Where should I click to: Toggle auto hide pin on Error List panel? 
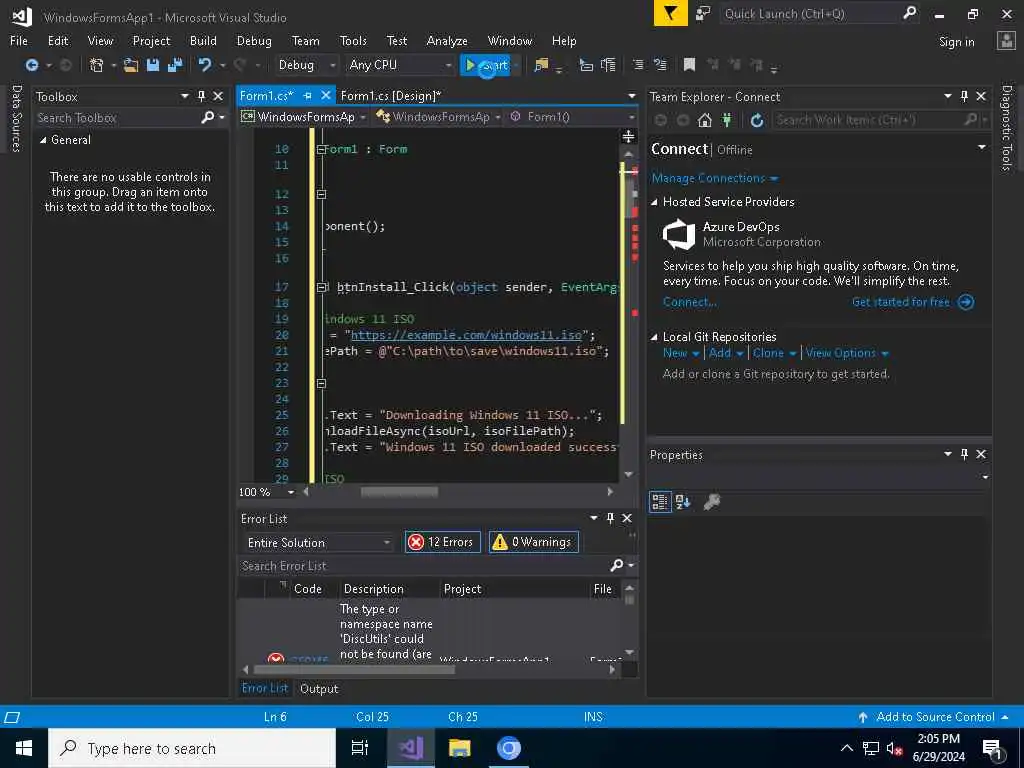[x=610, y=518]
